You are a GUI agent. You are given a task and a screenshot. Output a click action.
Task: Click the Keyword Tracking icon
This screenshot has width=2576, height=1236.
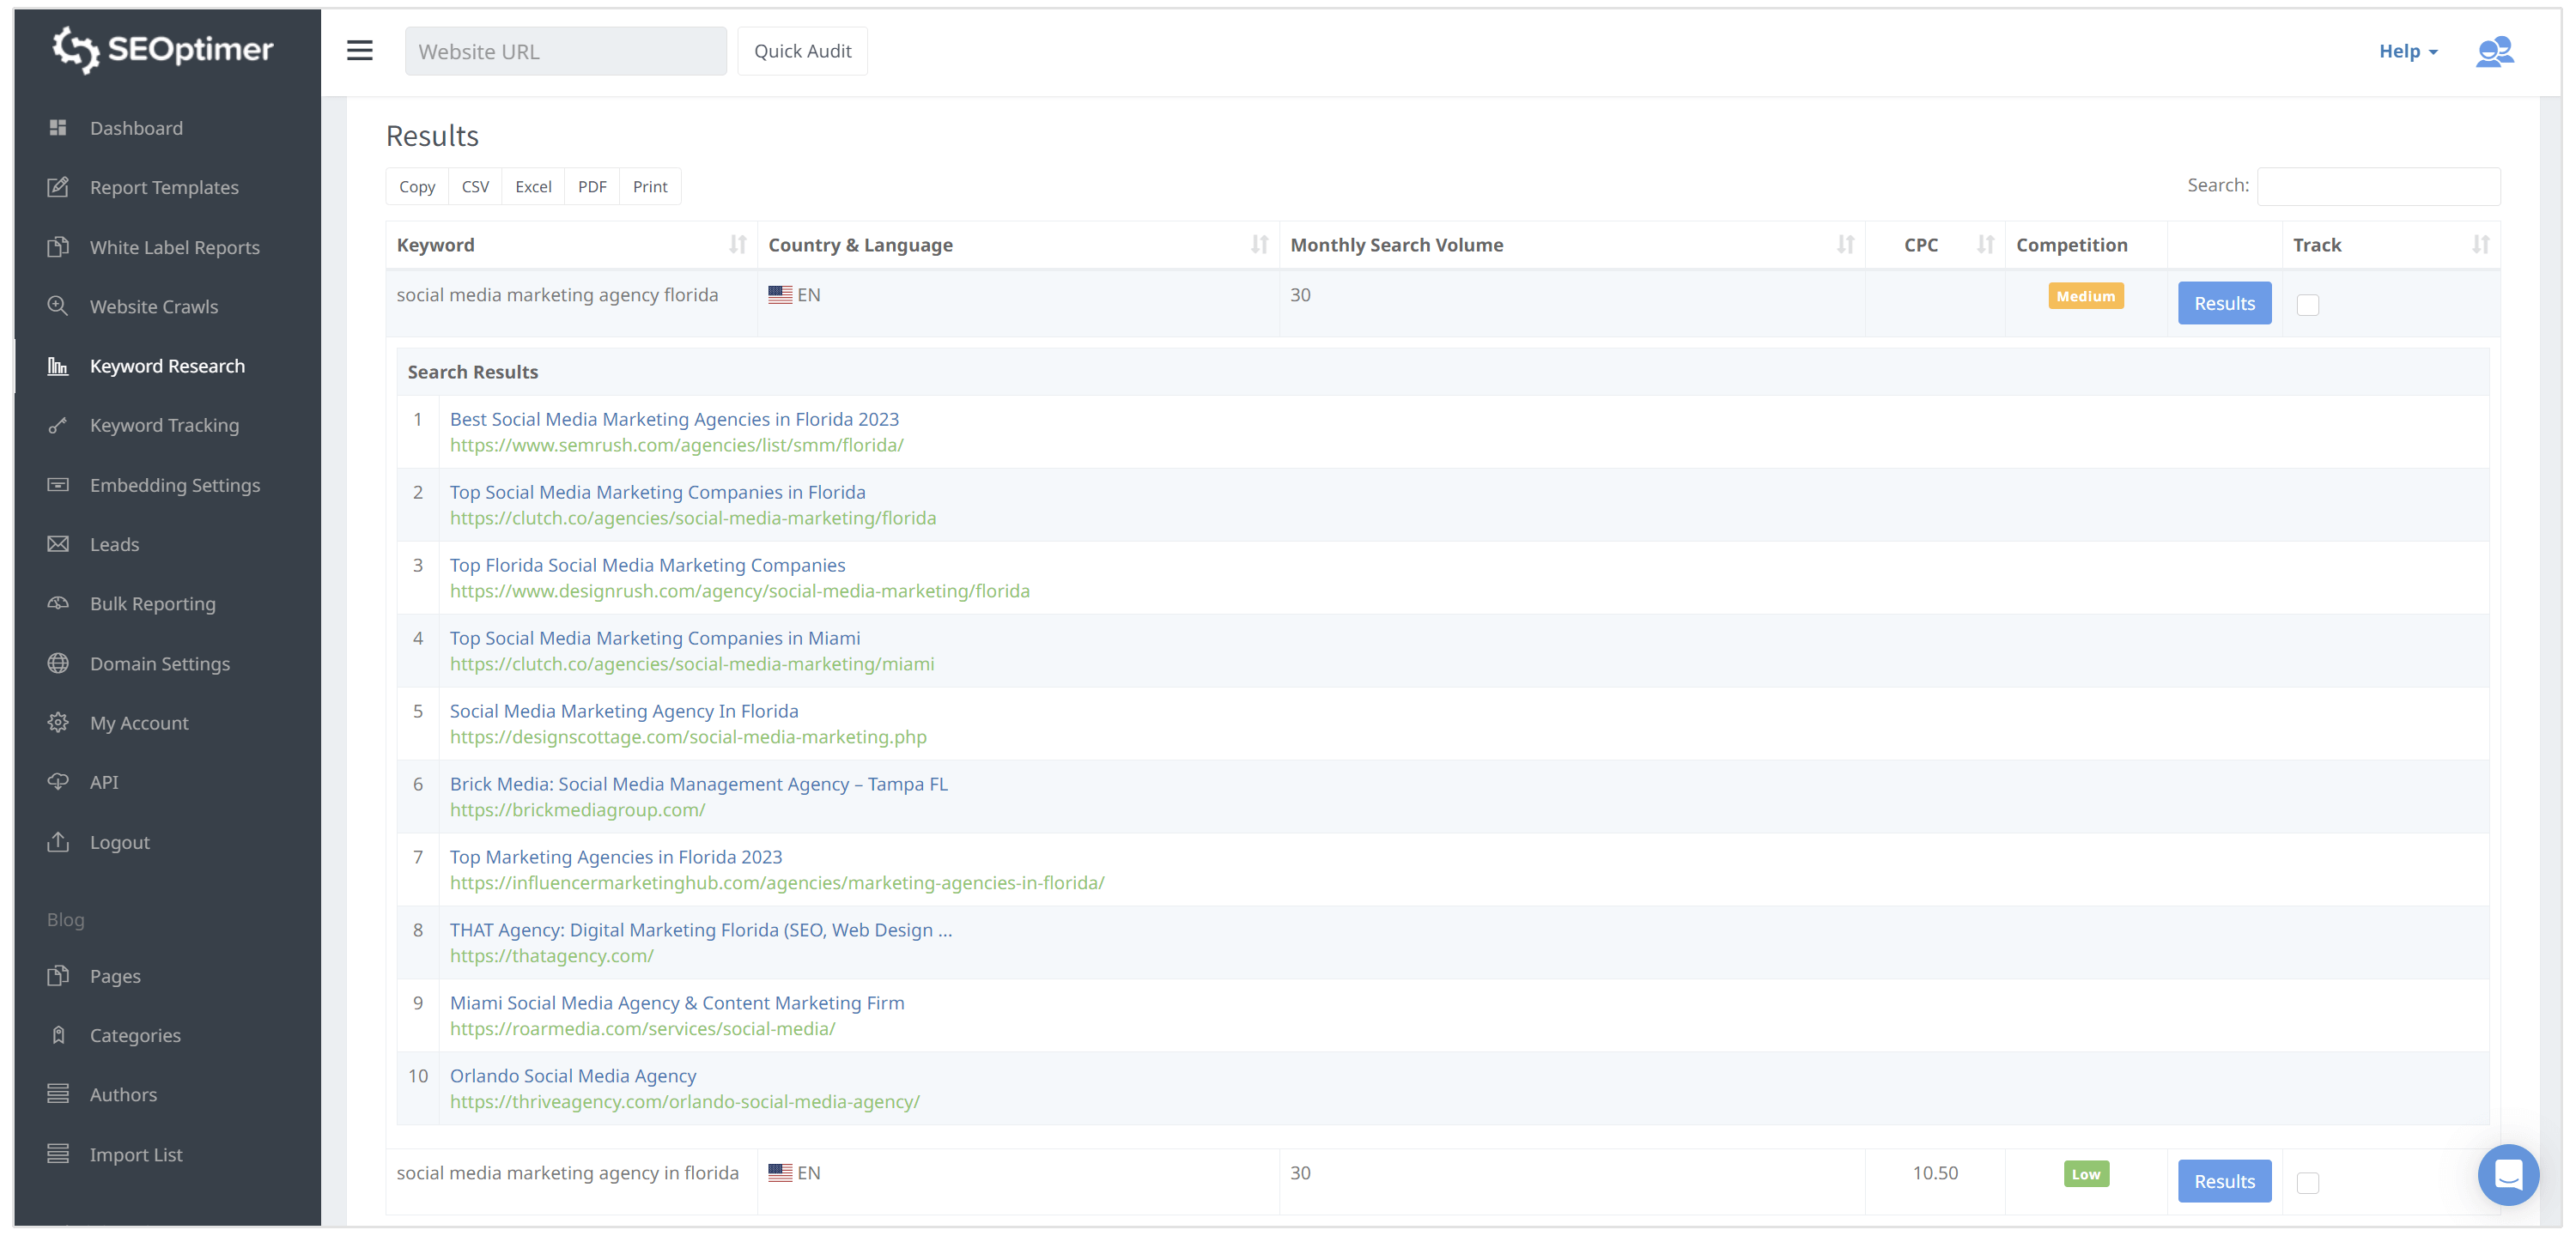[59, 425]
